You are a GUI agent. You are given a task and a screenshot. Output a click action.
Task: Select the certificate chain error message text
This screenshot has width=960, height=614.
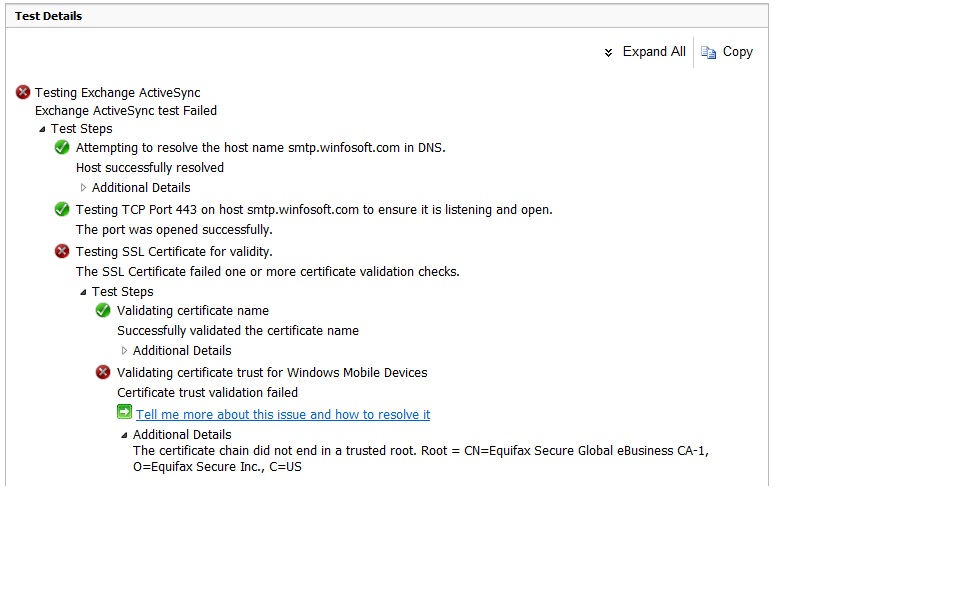tap(421, 459)
